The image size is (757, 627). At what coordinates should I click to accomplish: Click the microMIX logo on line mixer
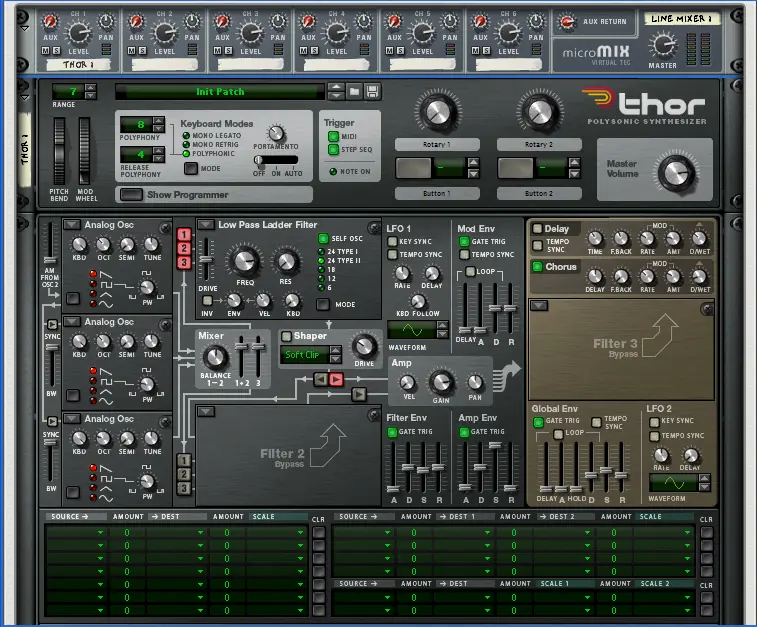pyautogui.click(x=597, y=54)
